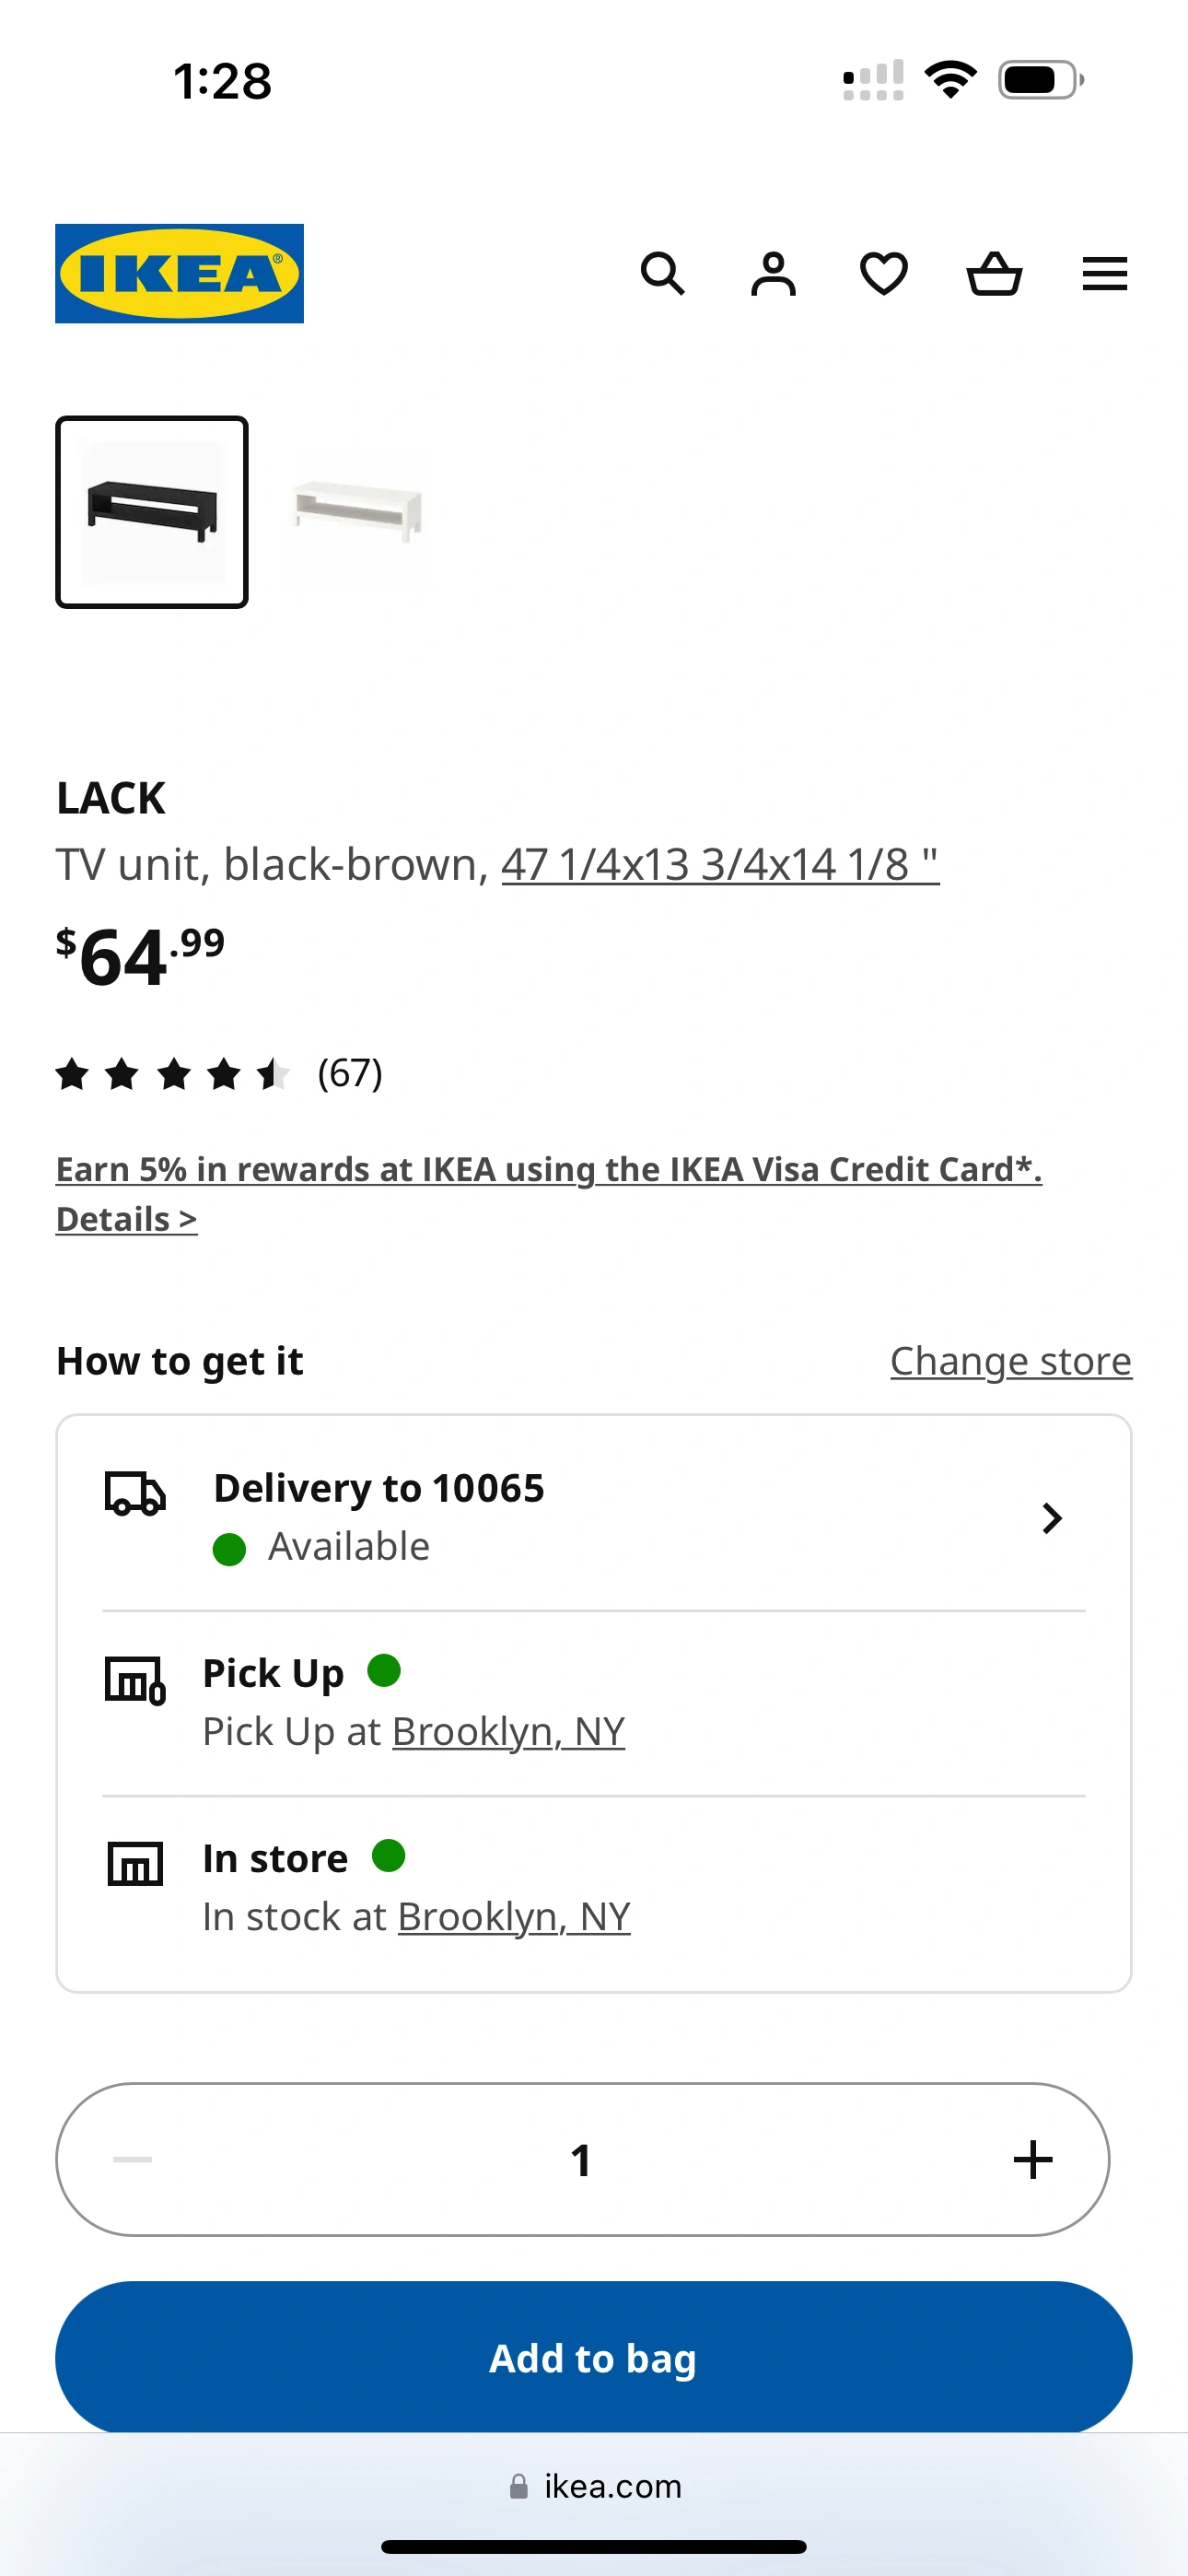Open the search magnifier icon

tap(662, 273)
